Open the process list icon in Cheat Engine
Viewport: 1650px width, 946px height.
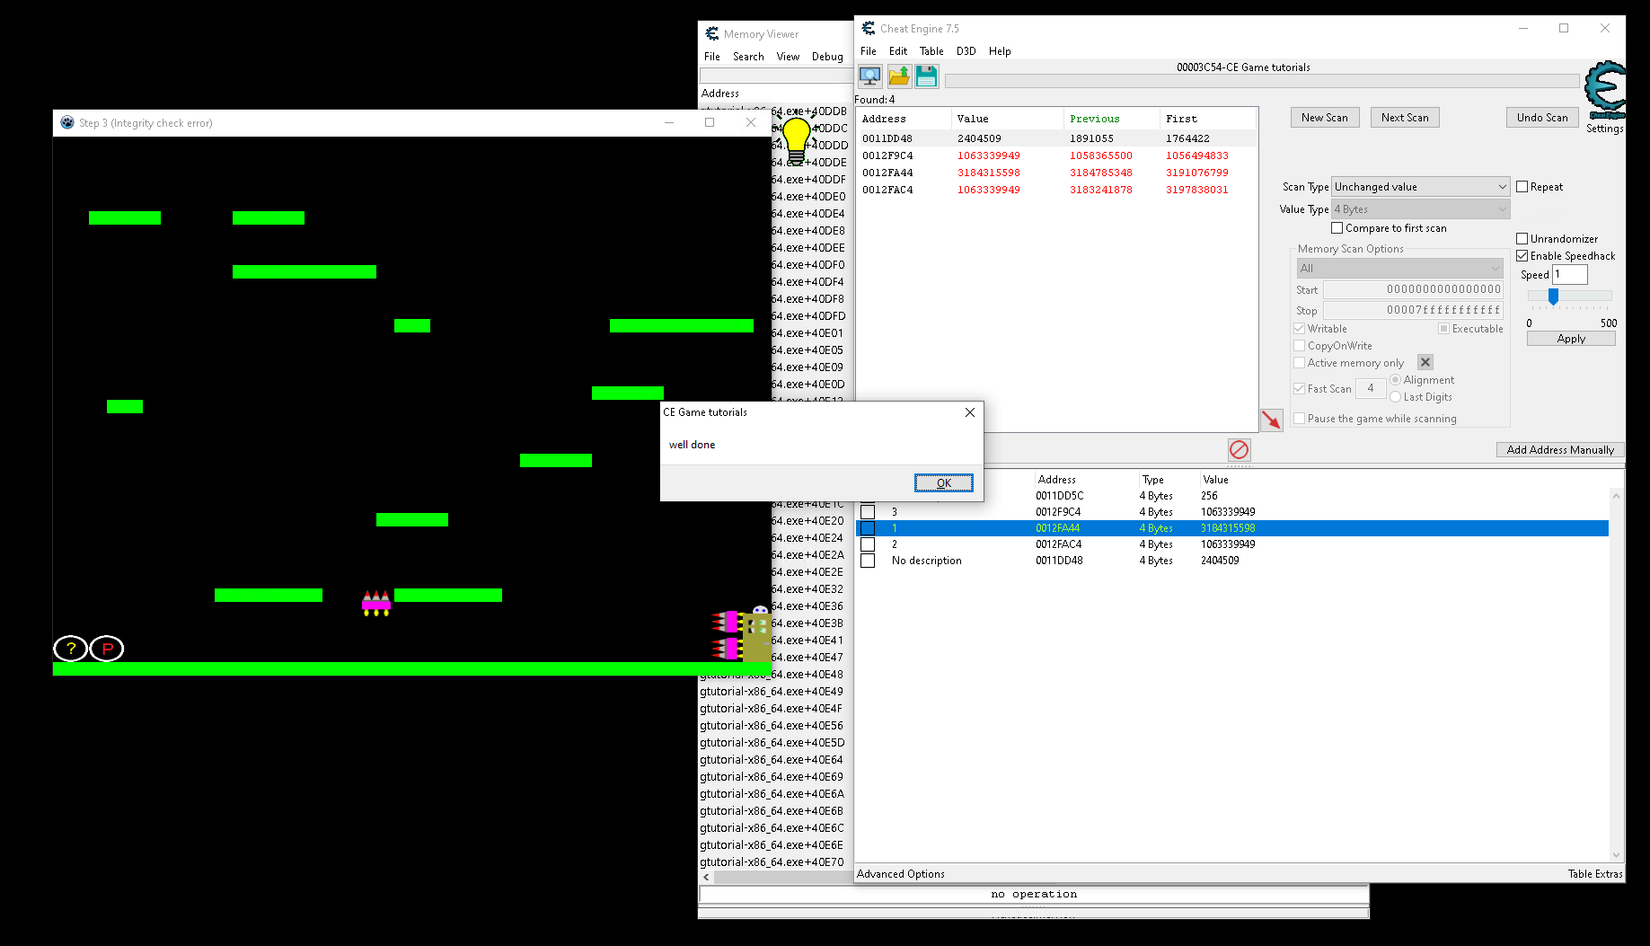click(x=870, y=76)
